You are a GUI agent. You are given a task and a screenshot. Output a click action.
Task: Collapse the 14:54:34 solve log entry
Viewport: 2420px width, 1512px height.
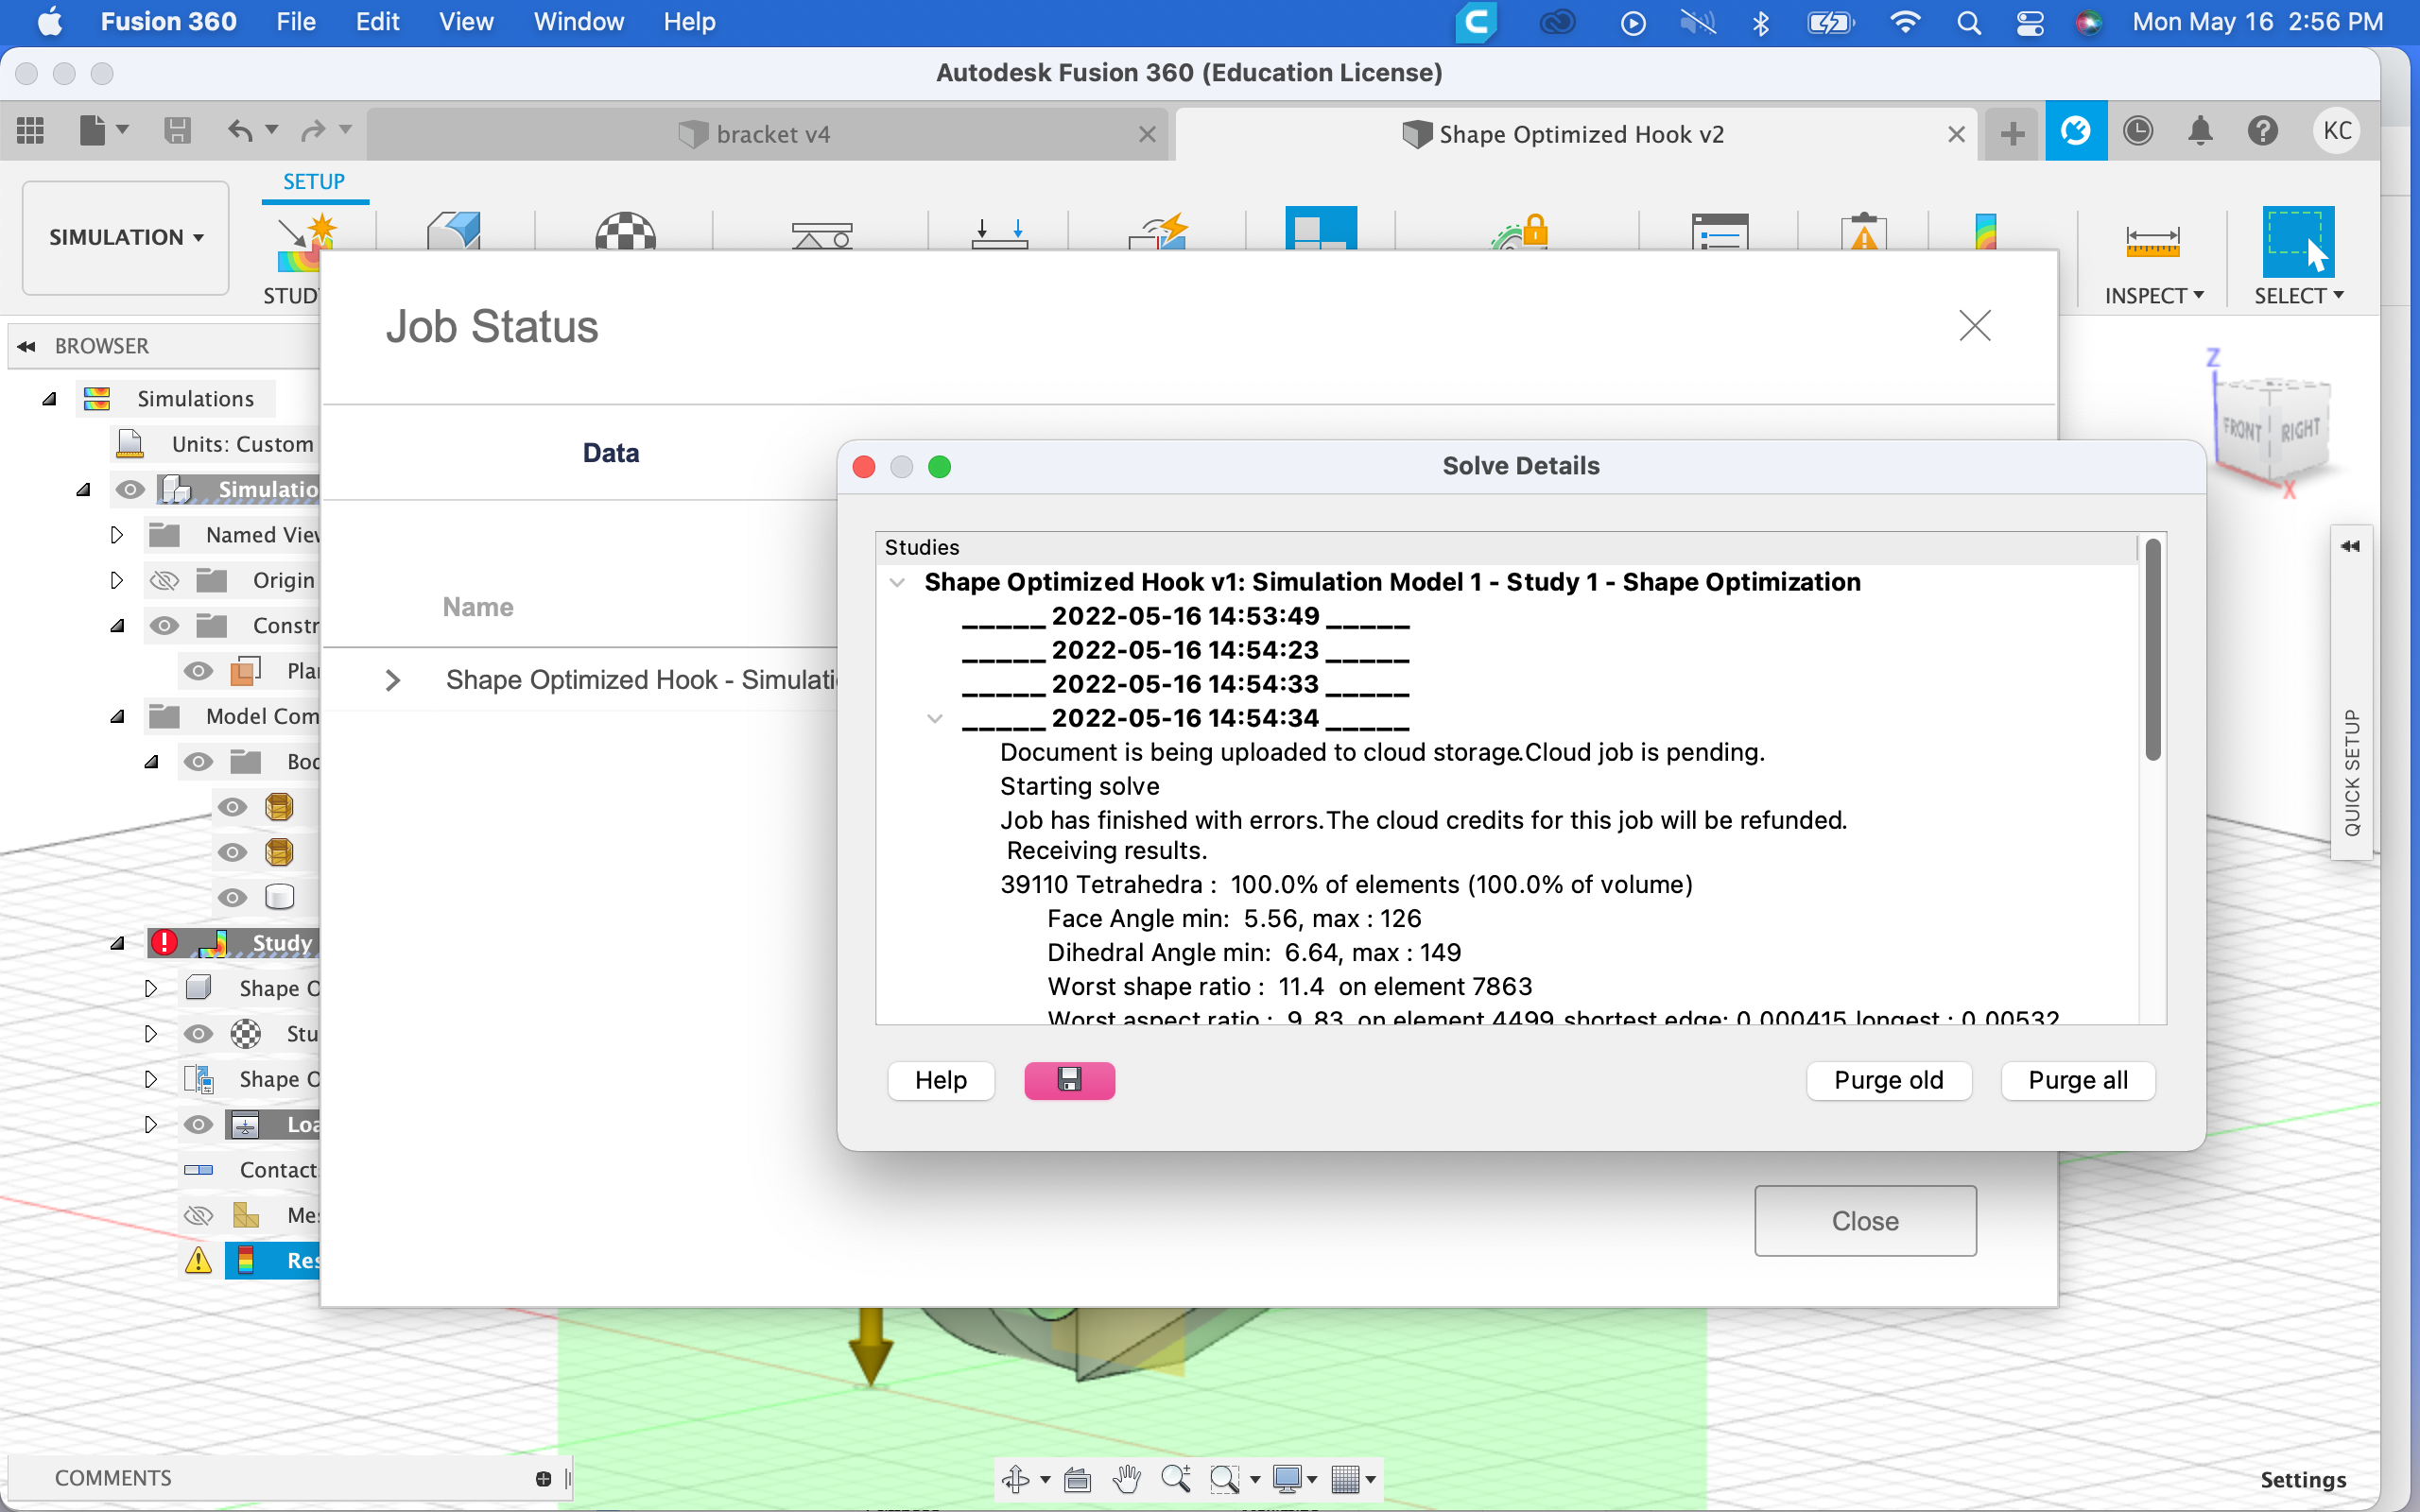(935, 718)
